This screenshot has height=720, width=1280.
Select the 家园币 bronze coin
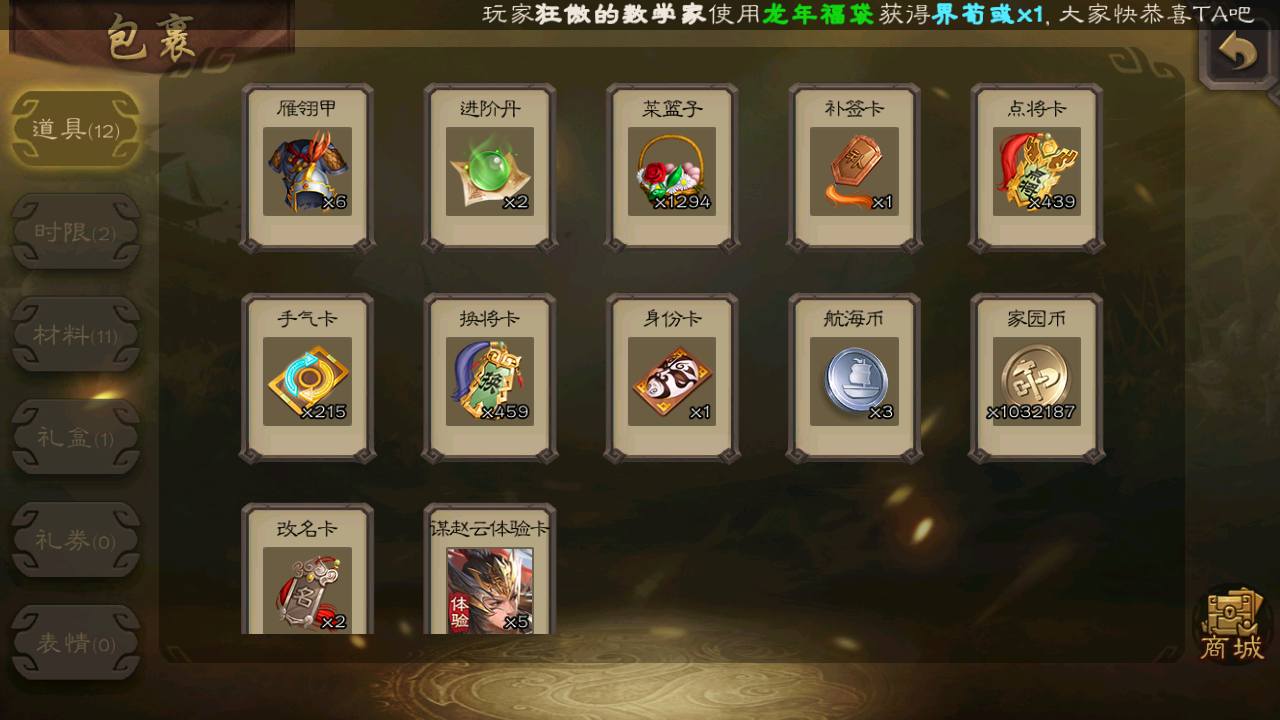pos(1036,381)
